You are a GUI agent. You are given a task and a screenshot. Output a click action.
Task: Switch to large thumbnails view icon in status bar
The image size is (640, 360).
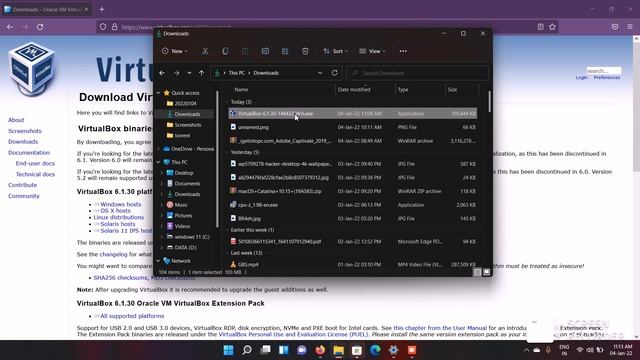point(487,272)
